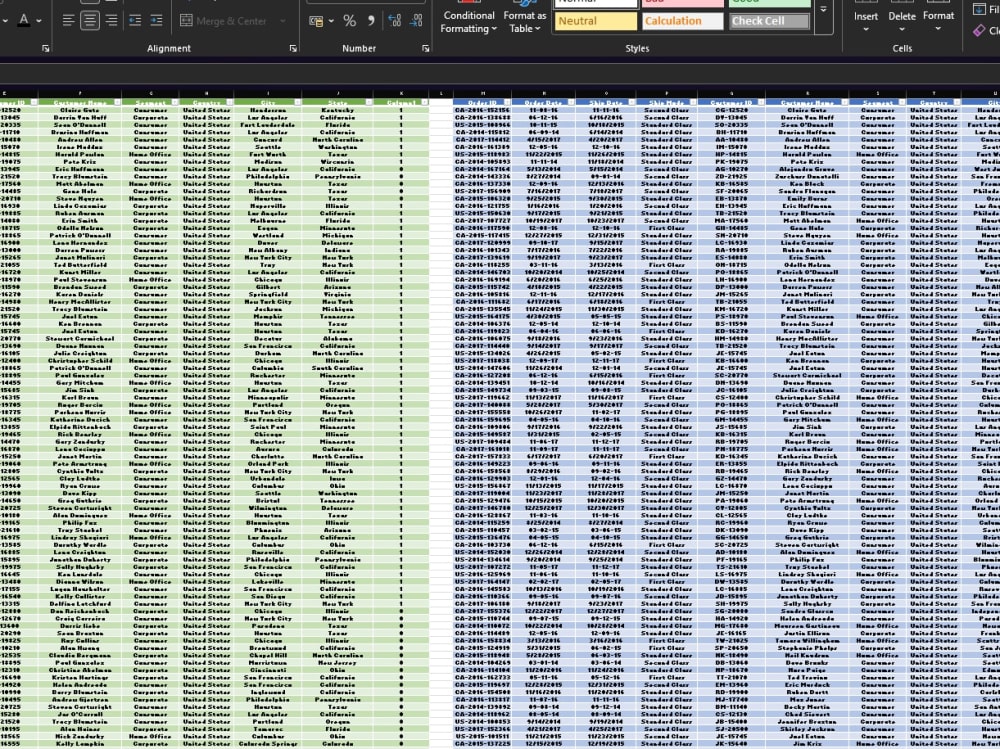Open green City column filter dropdown
The height and width of the screenshot is (749, 1000).
(x=298, y=102)
